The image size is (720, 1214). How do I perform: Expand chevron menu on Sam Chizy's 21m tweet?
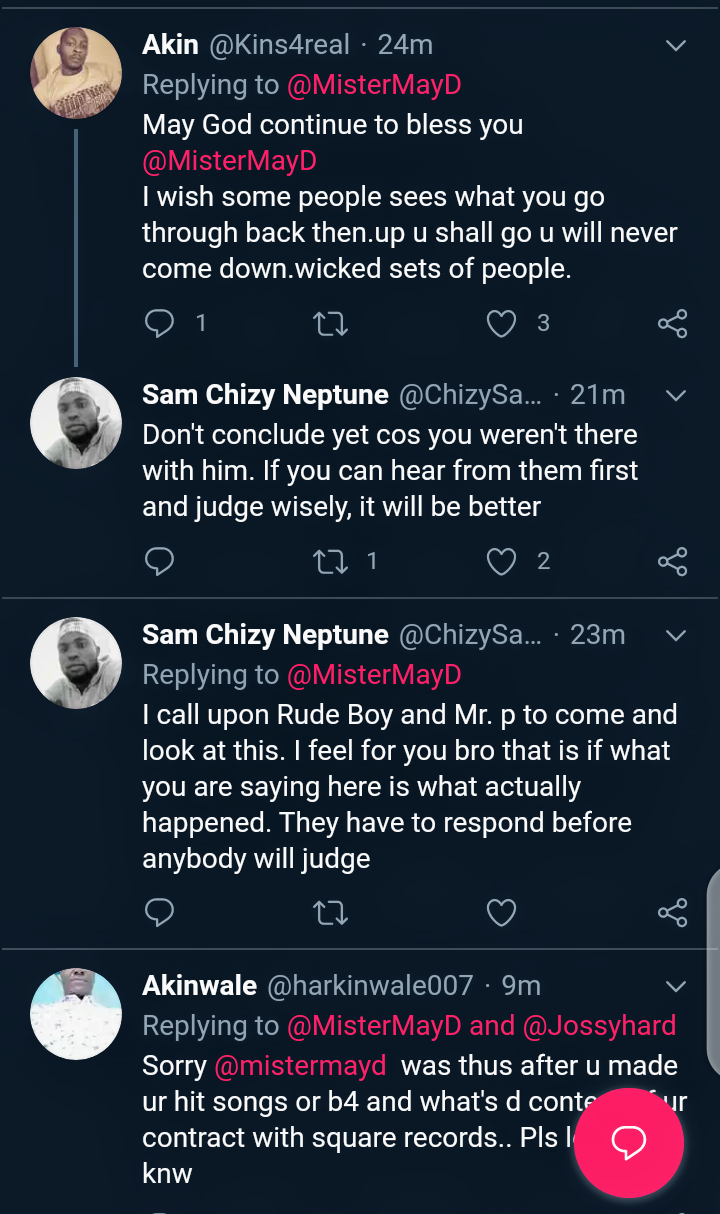(x=676, y=395)
